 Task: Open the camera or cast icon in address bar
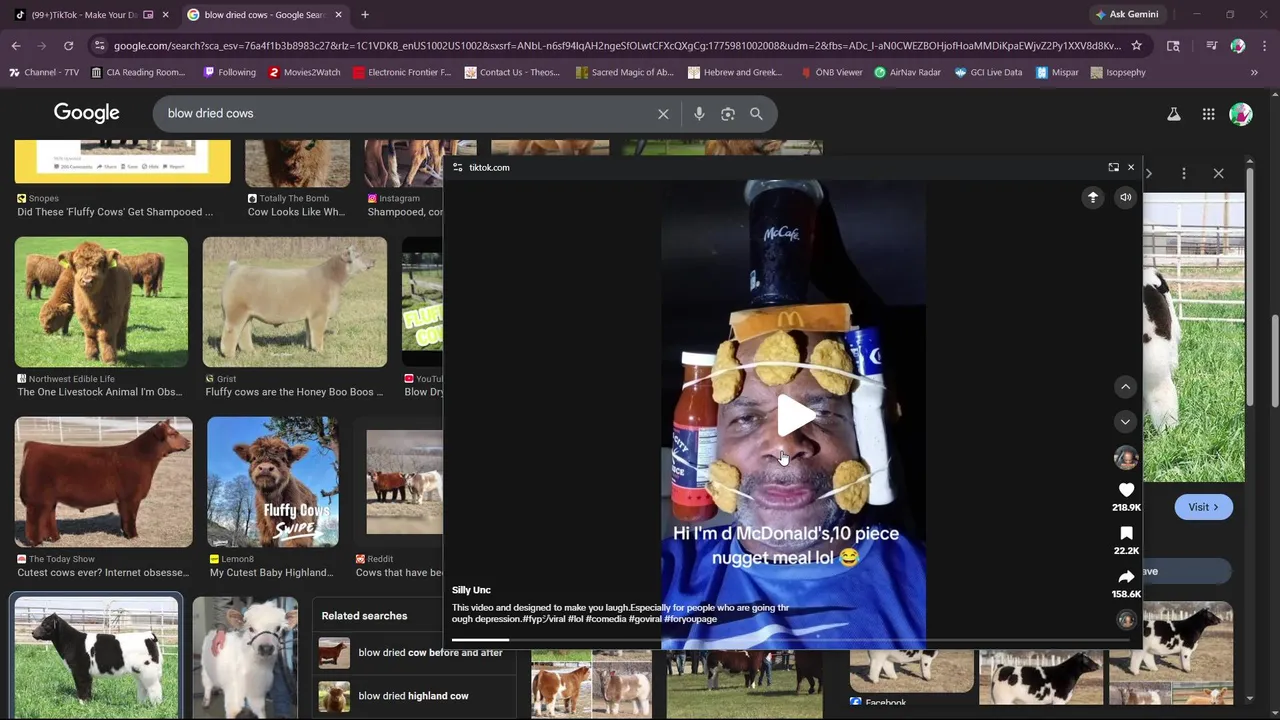(1173, 46)
